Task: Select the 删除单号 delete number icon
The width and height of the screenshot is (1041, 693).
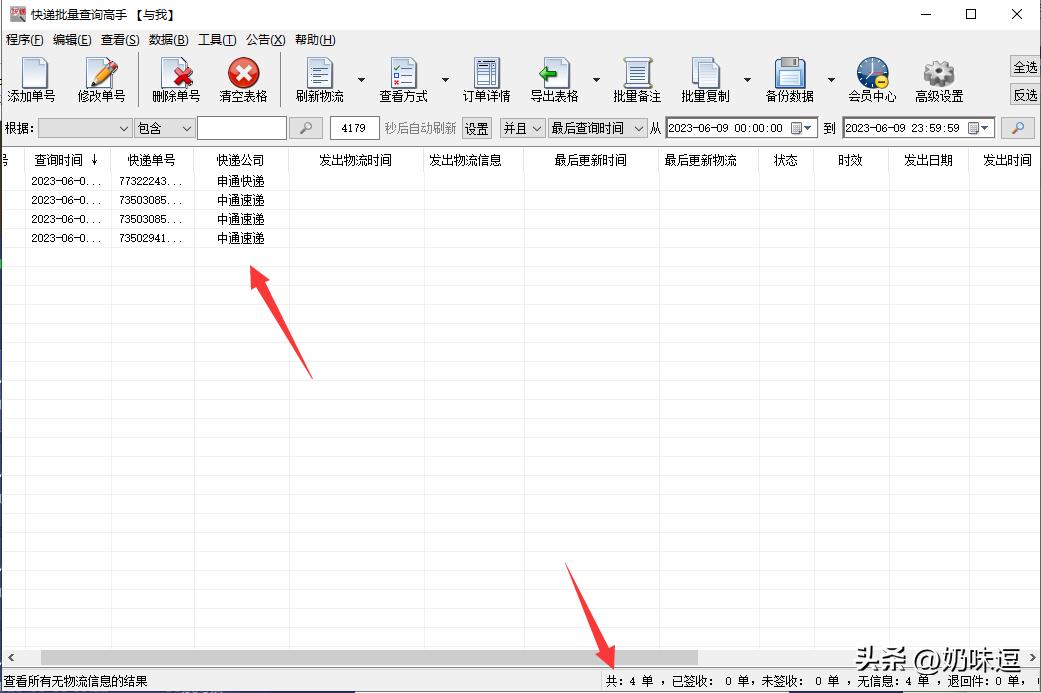Action: 176,79
